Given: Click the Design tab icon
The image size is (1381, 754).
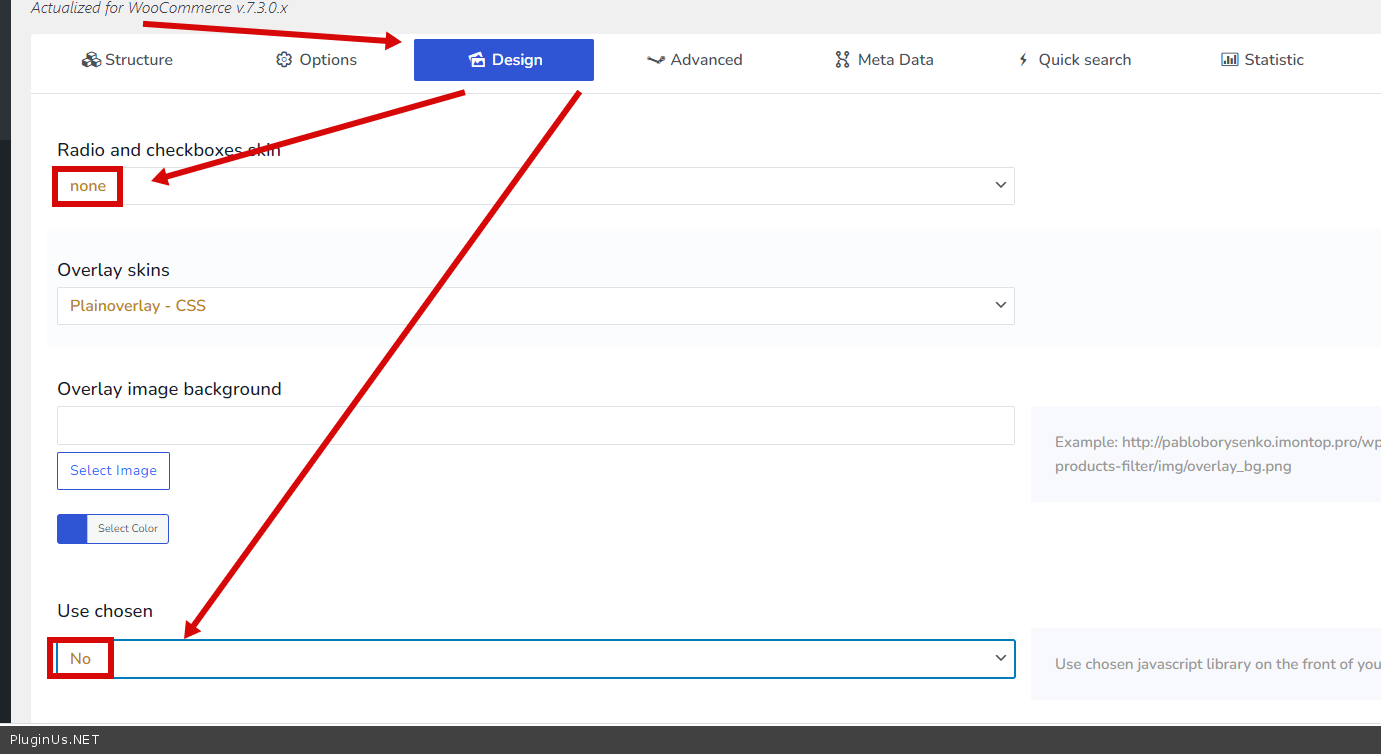Looking at the screenshot, I should [477, 60].
